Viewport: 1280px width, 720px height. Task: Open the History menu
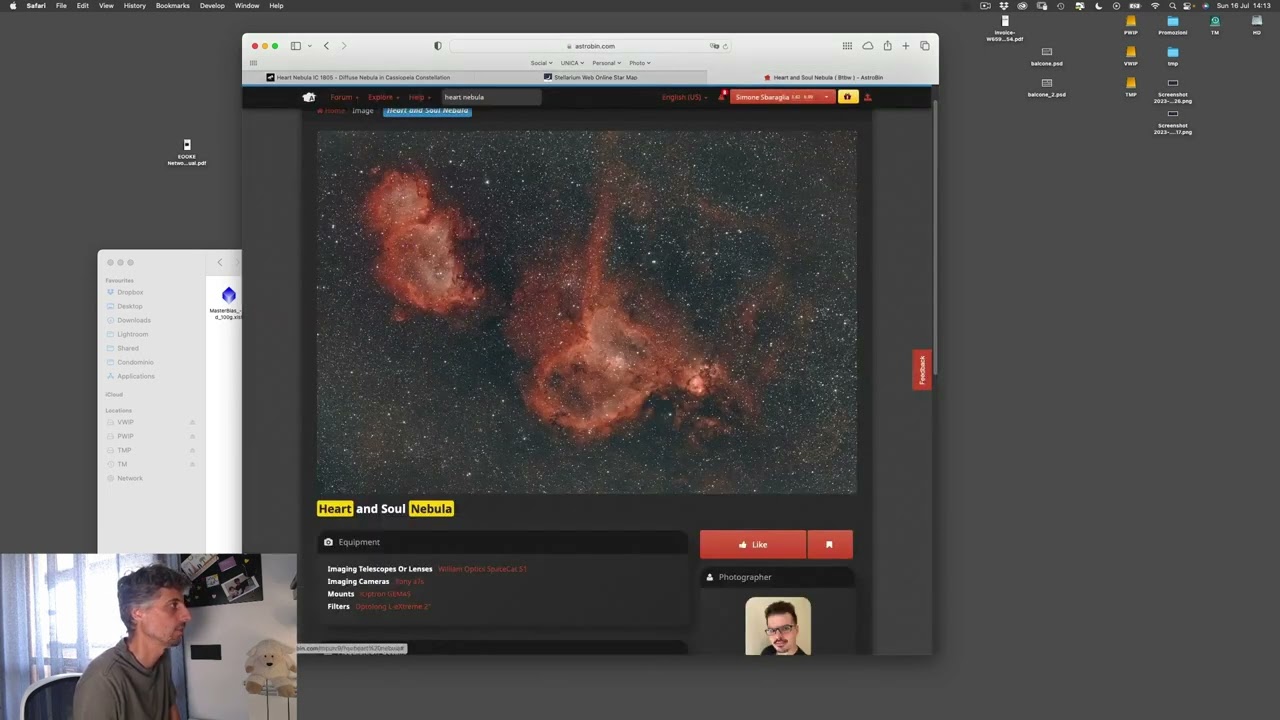tap(134, 6)
